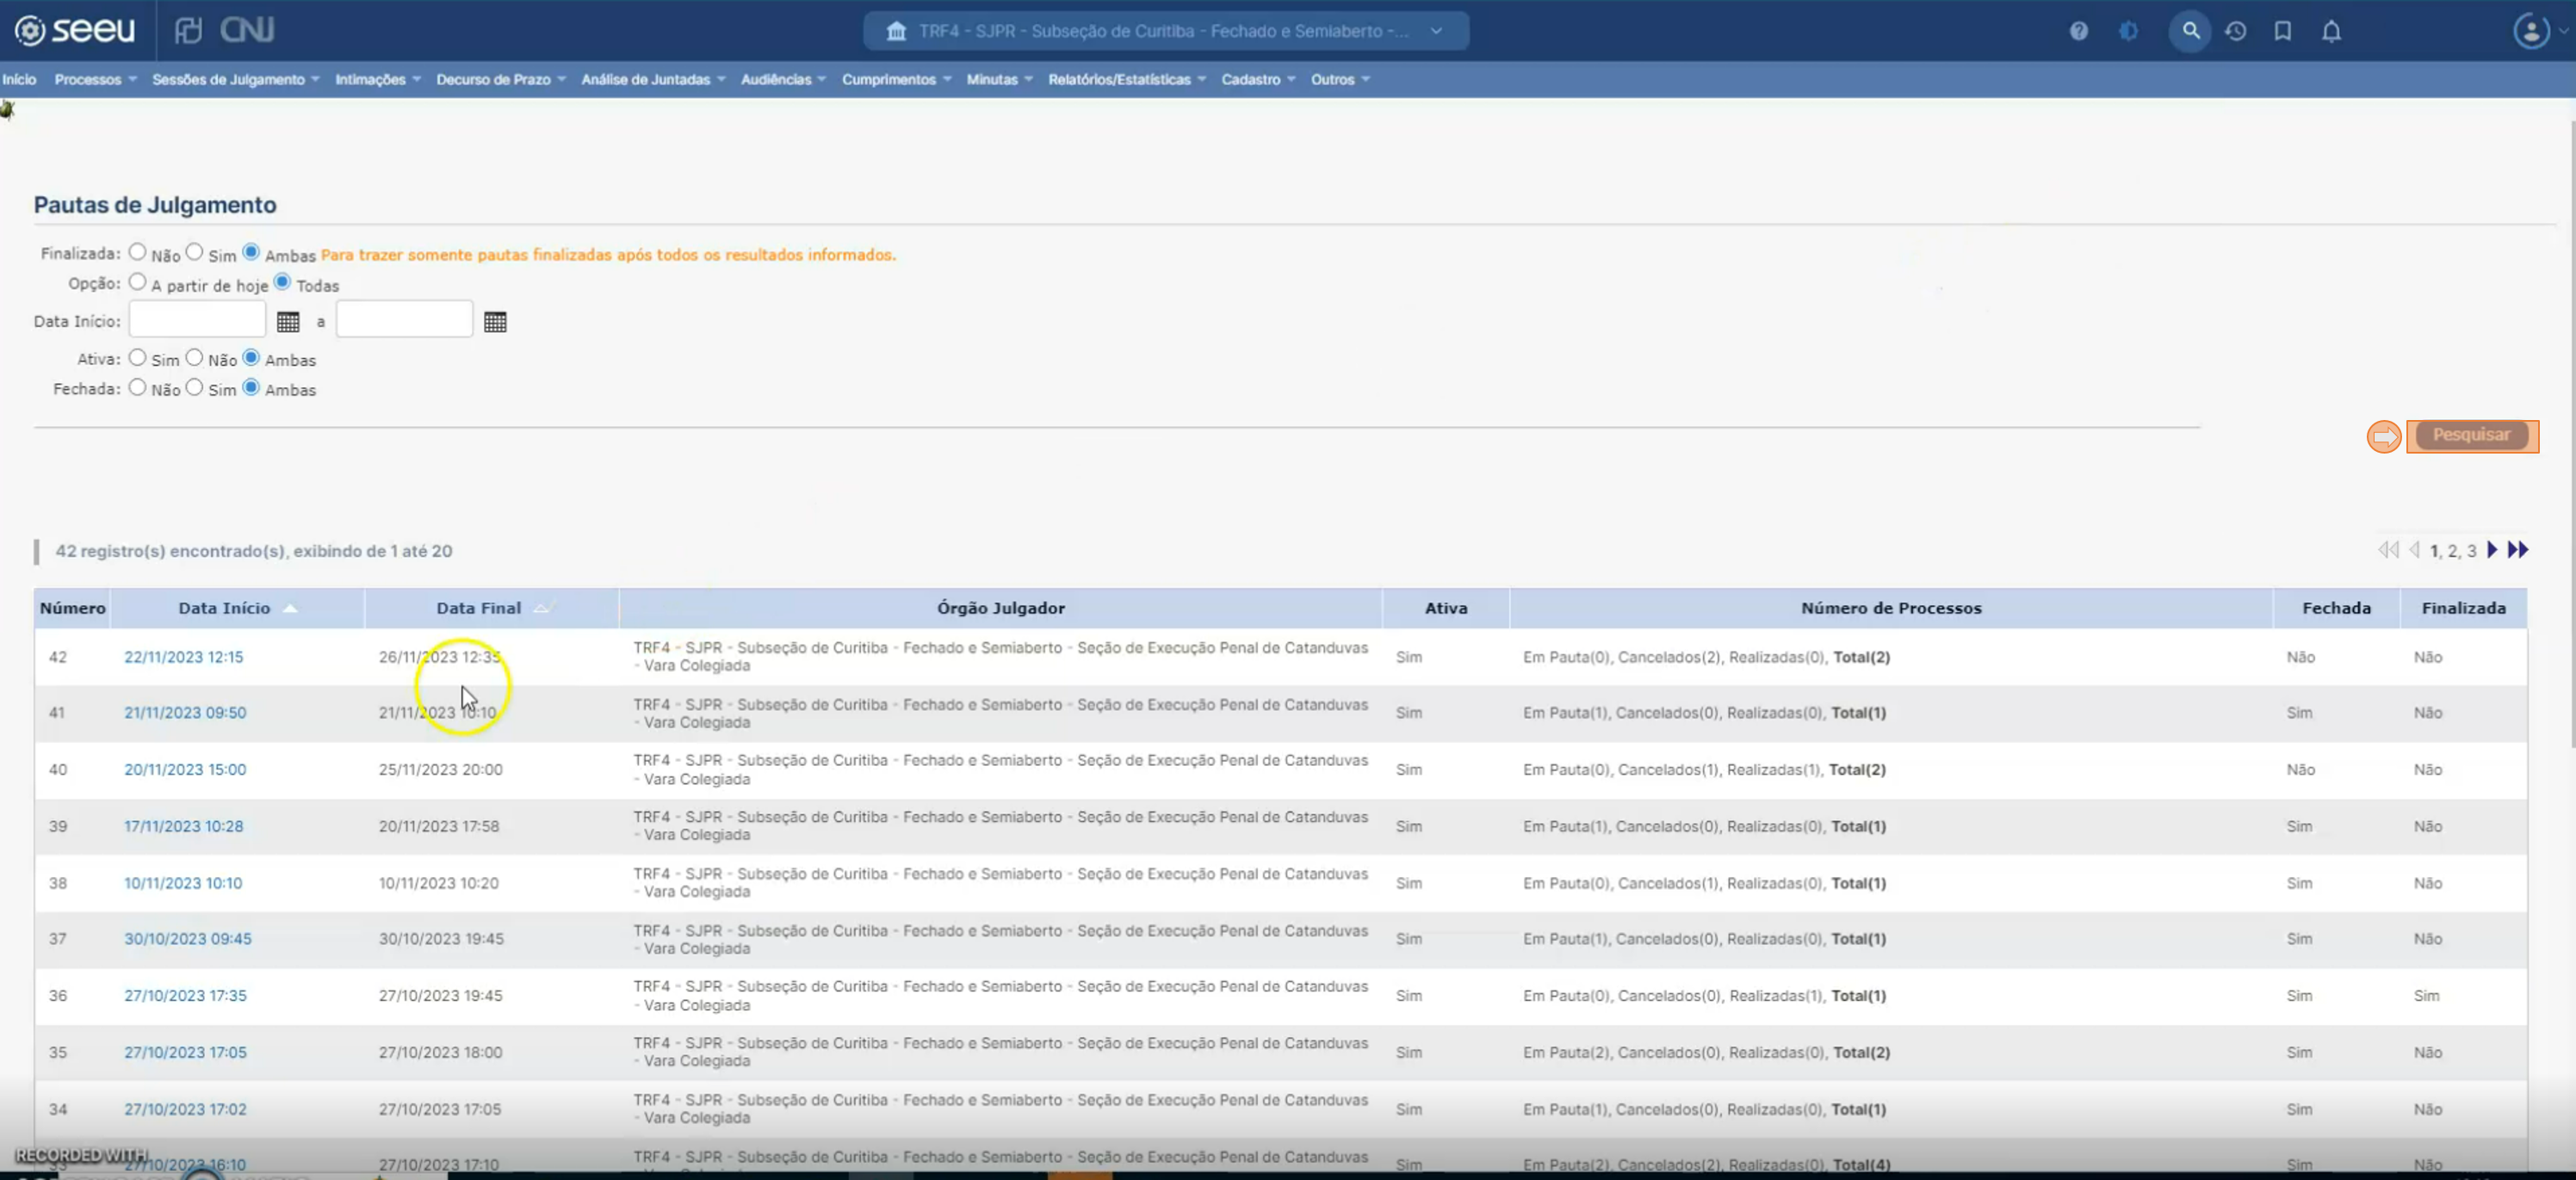Jump to last results page arrow
The height and width of the screenshot is (1180, 2576).
[x=2518, y=550]
